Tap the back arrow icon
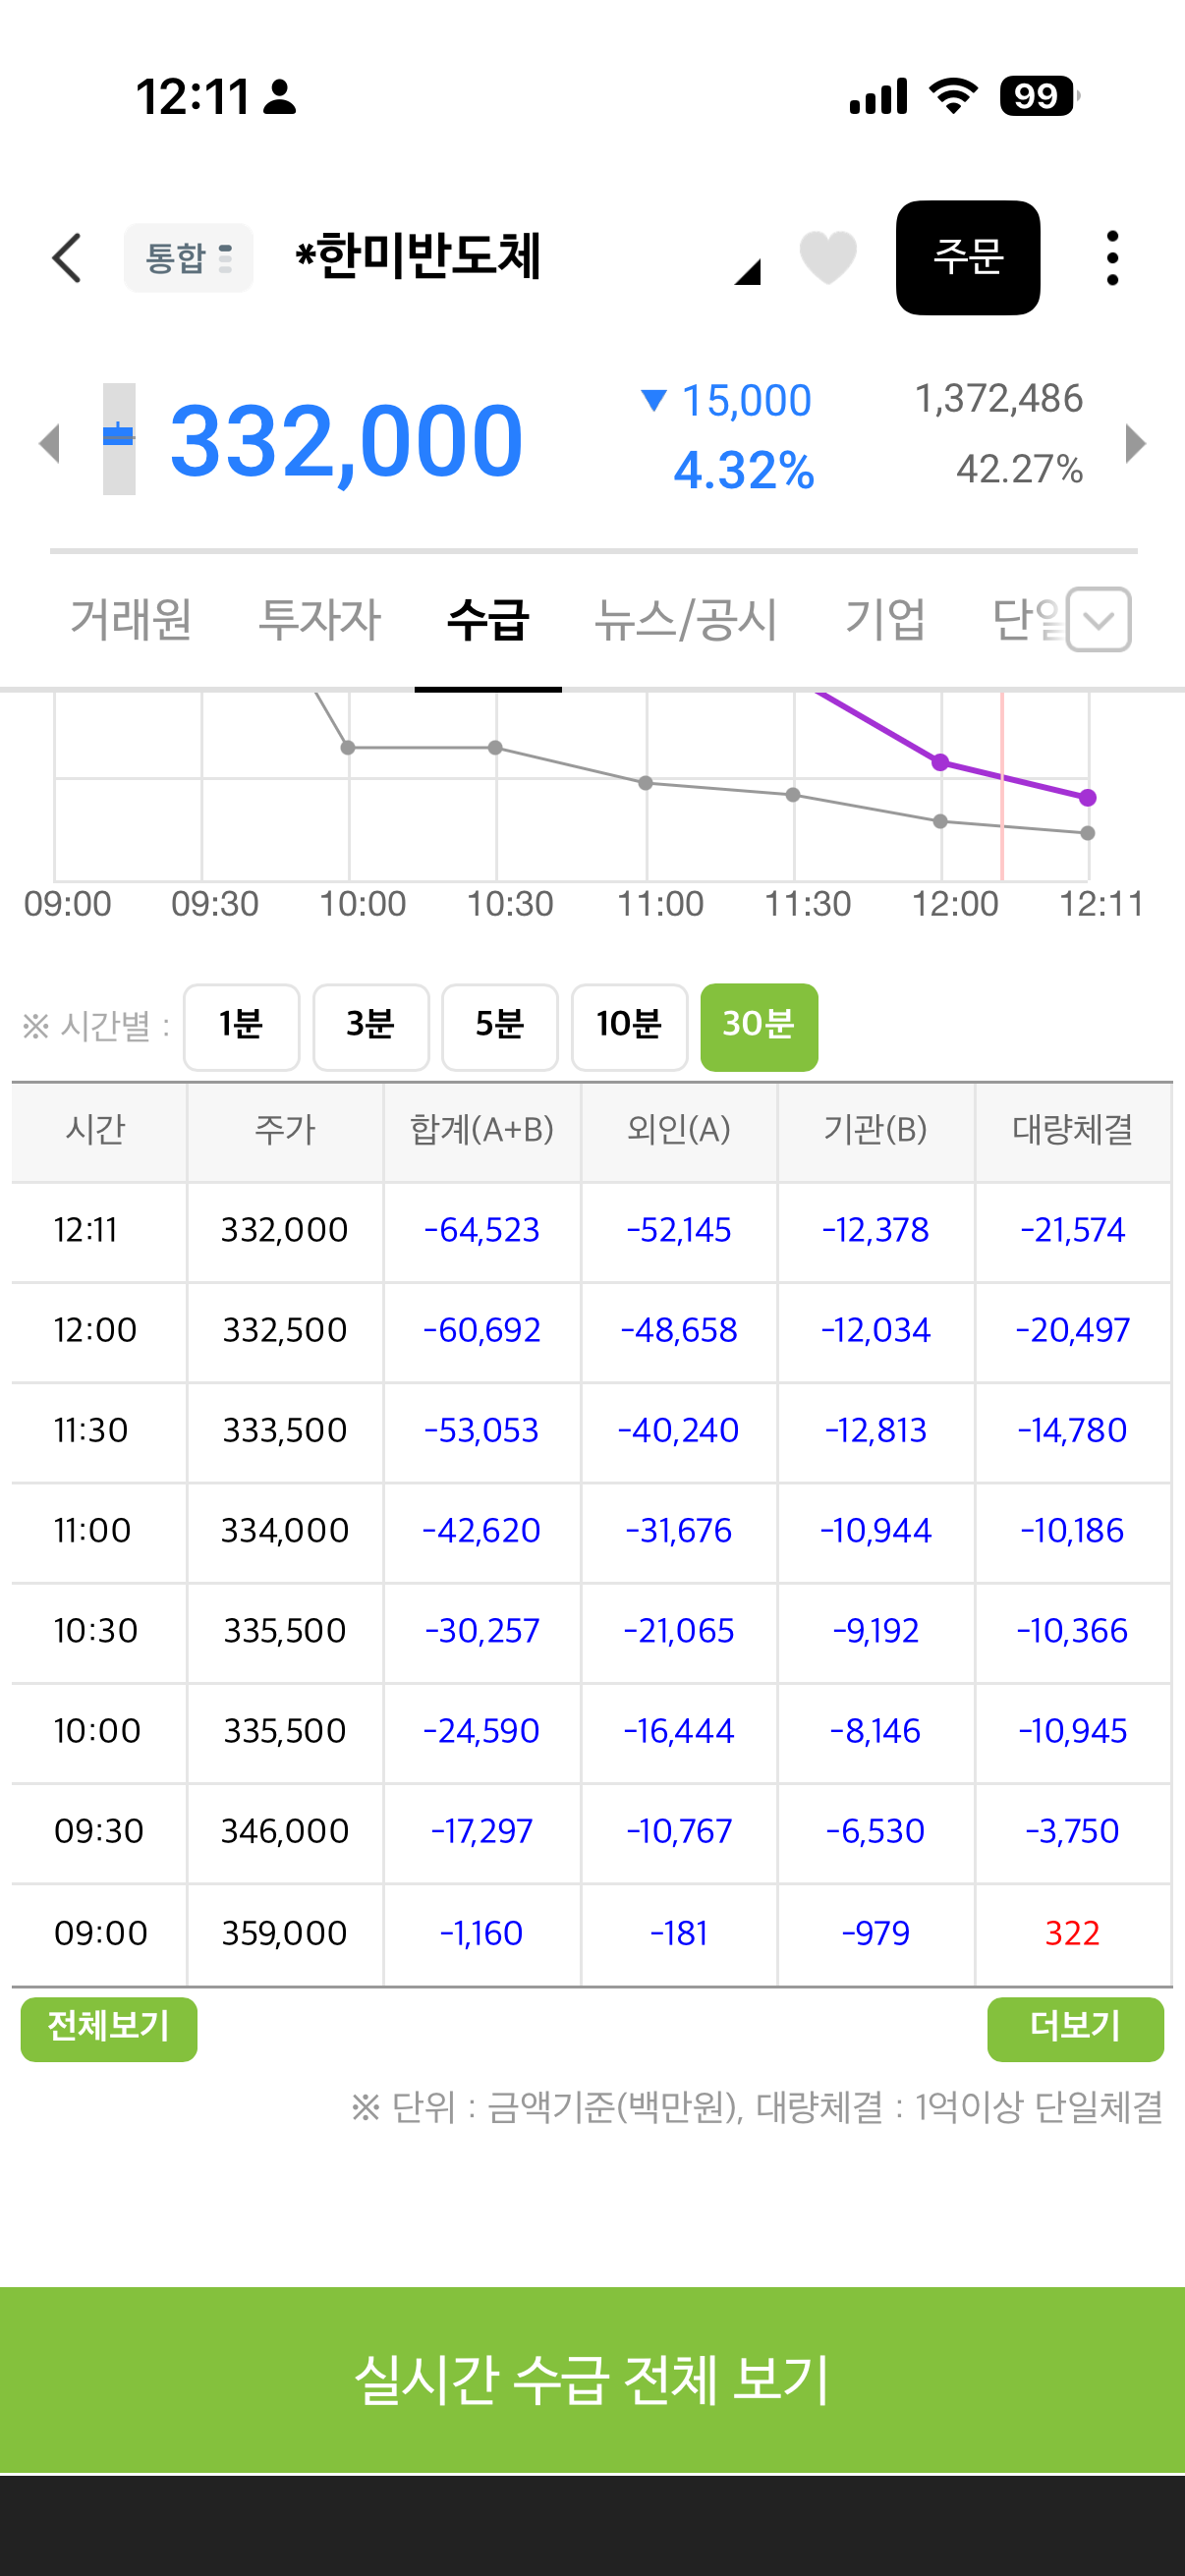This screenshot has height=2576, width=1185. coord(67,258)
